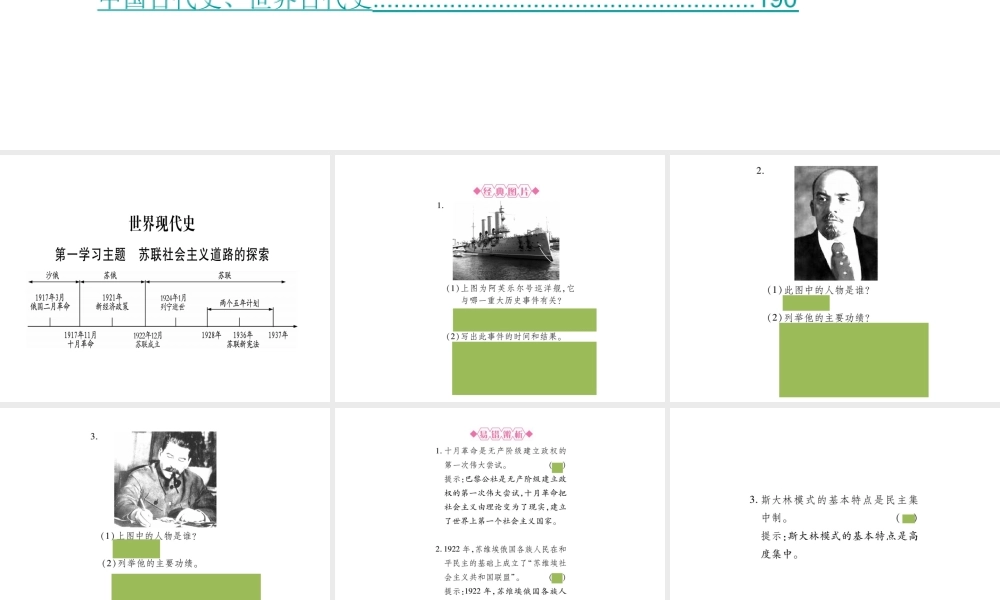
Task: Click the 1922年12月 苏联成立 timeline entry
Action: pos(147,339)
